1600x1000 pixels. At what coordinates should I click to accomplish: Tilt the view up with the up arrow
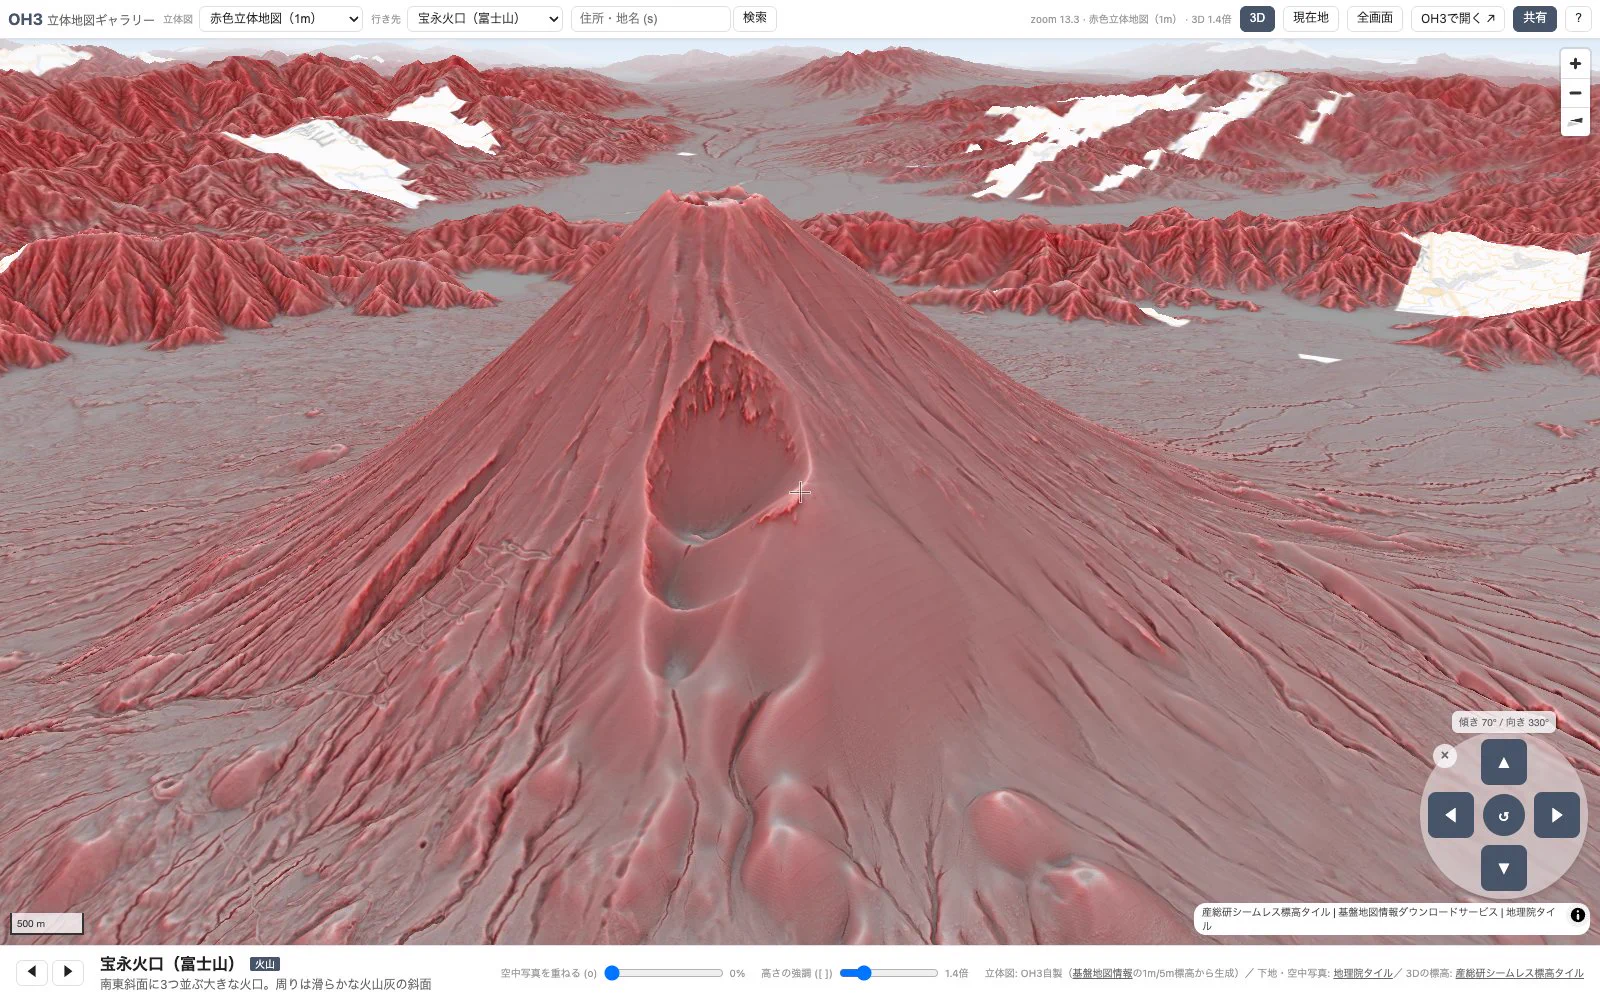[1503, 762]
